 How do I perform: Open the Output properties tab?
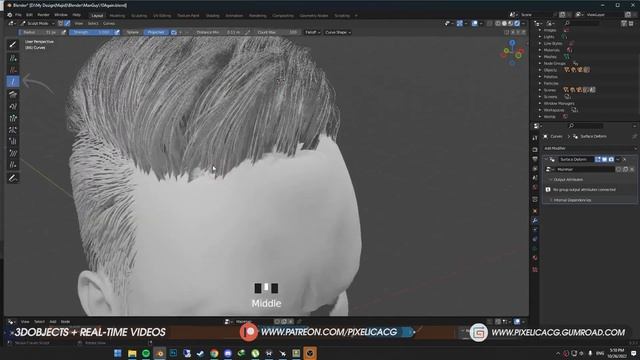point(535,159)
